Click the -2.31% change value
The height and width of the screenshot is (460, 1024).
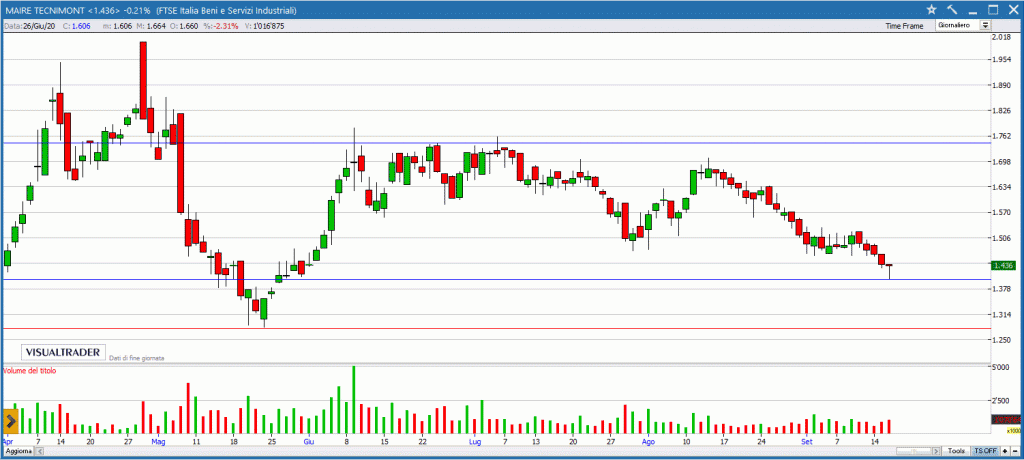pos(219,26)
